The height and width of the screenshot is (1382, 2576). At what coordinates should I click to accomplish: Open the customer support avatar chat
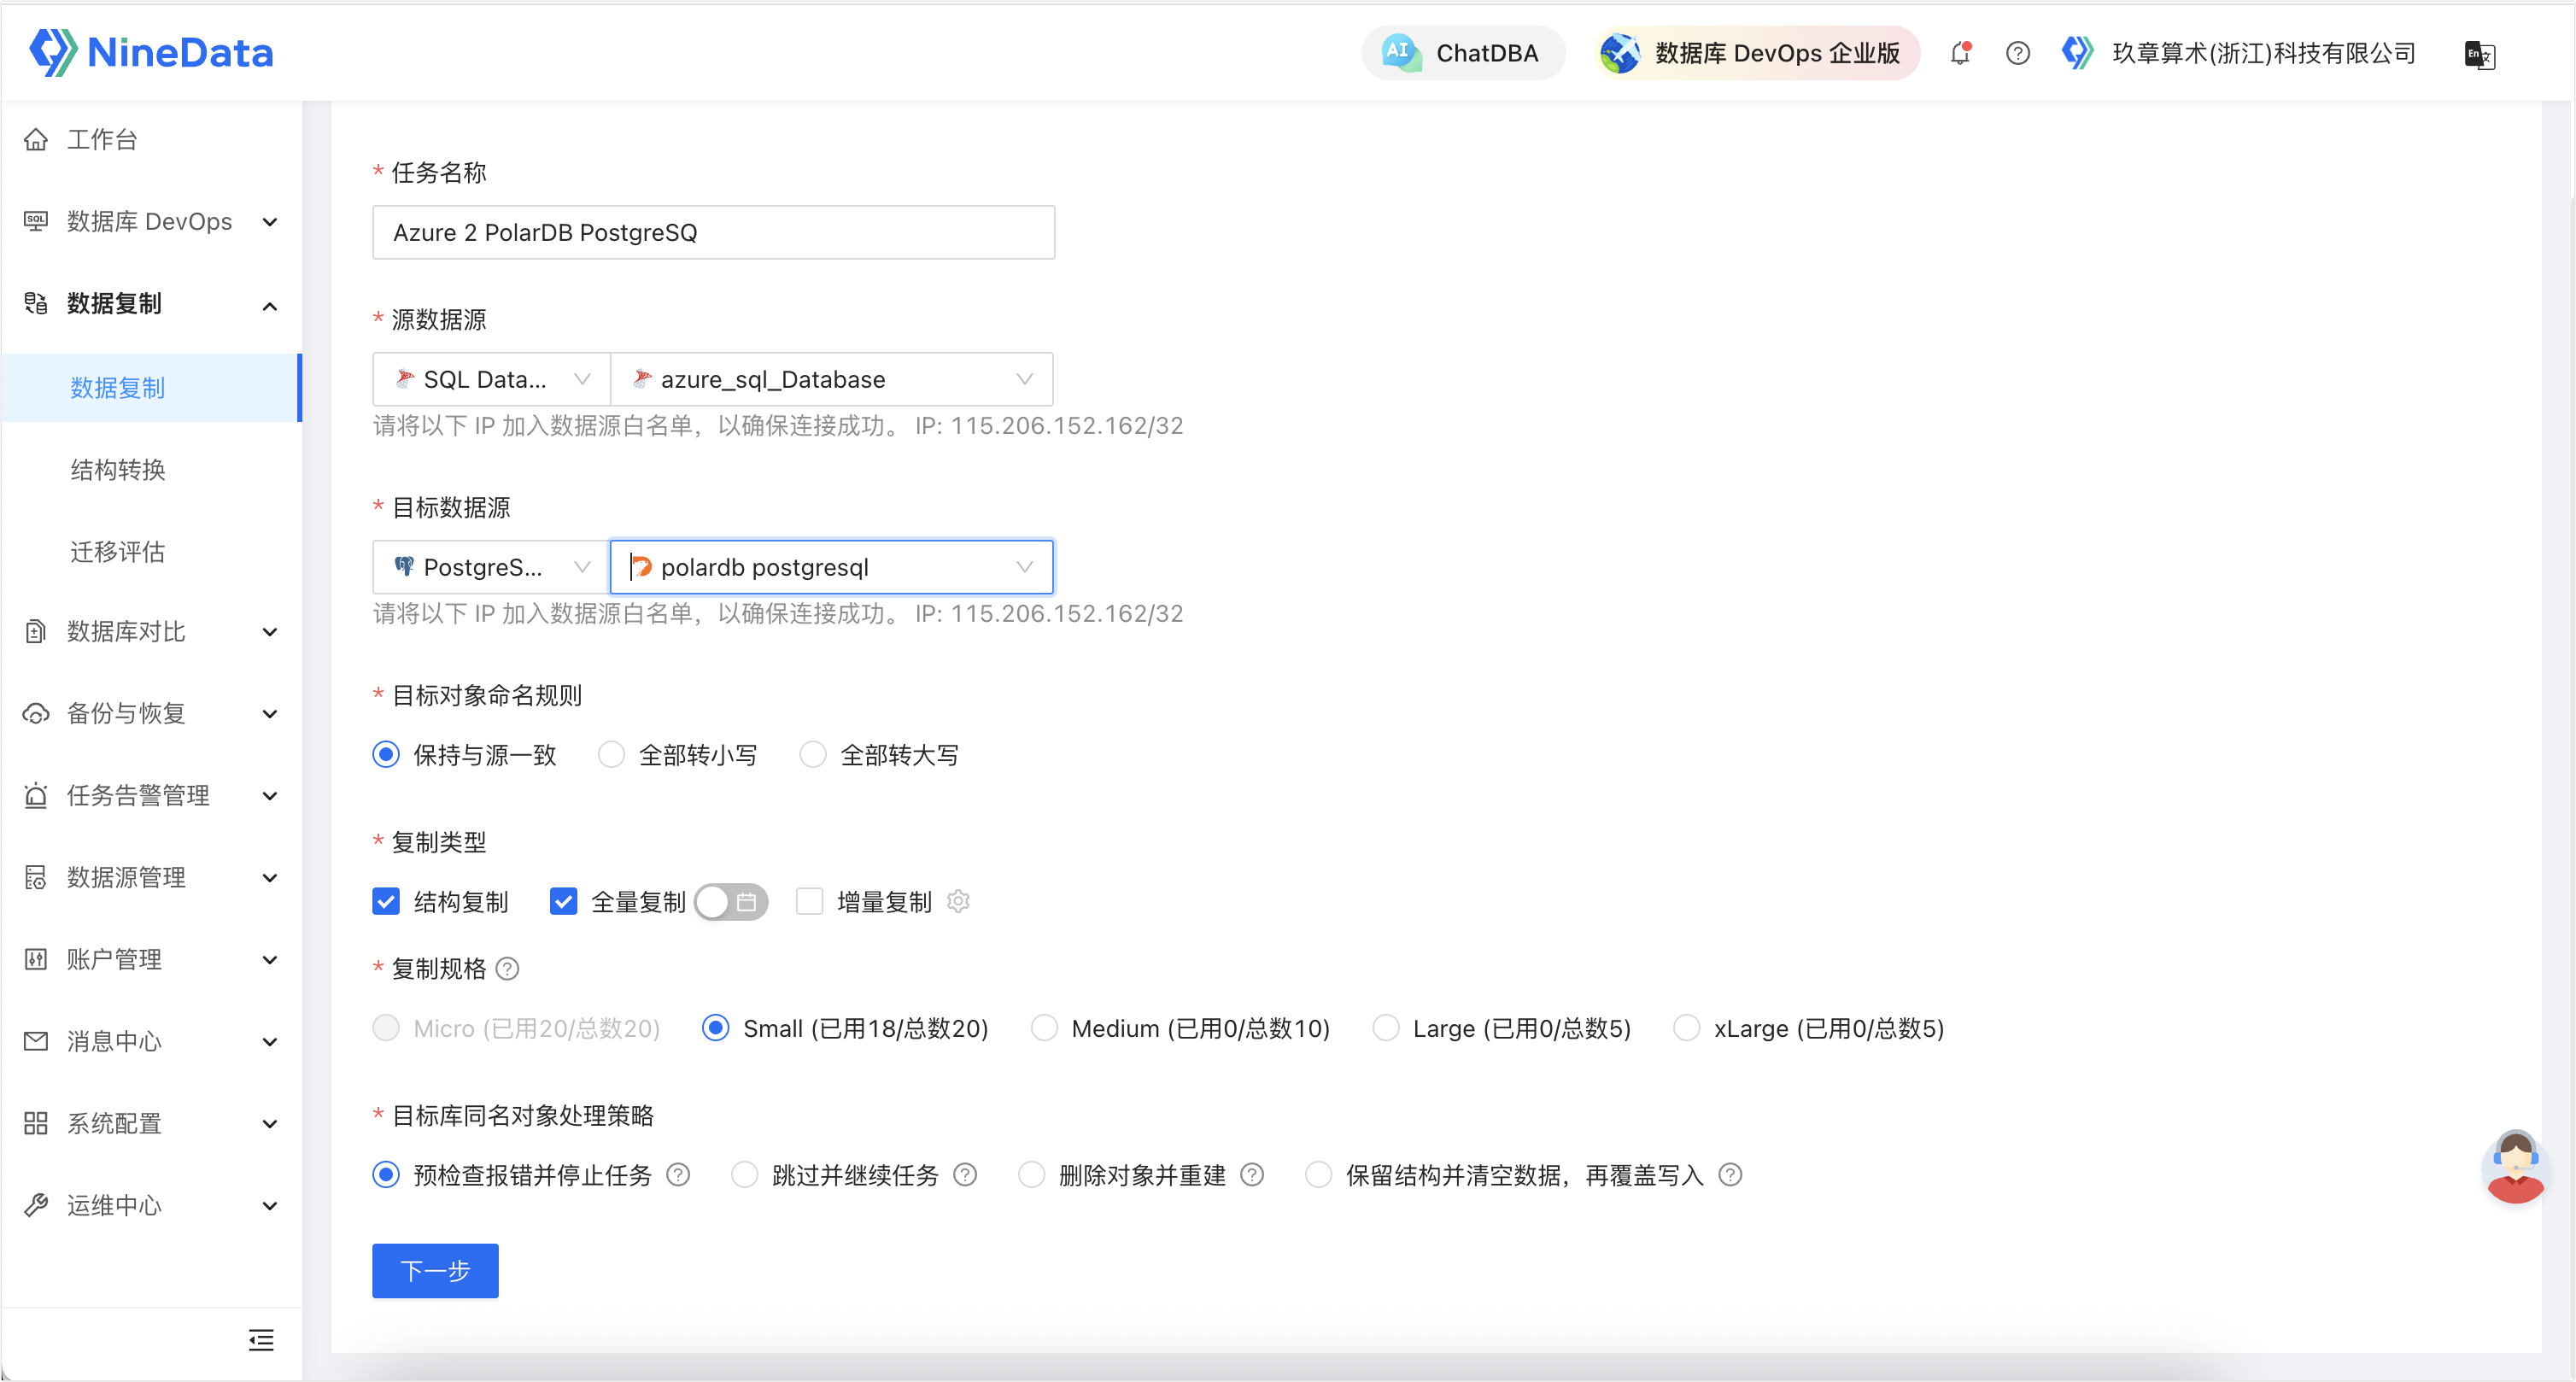tap(2515, 1166)
